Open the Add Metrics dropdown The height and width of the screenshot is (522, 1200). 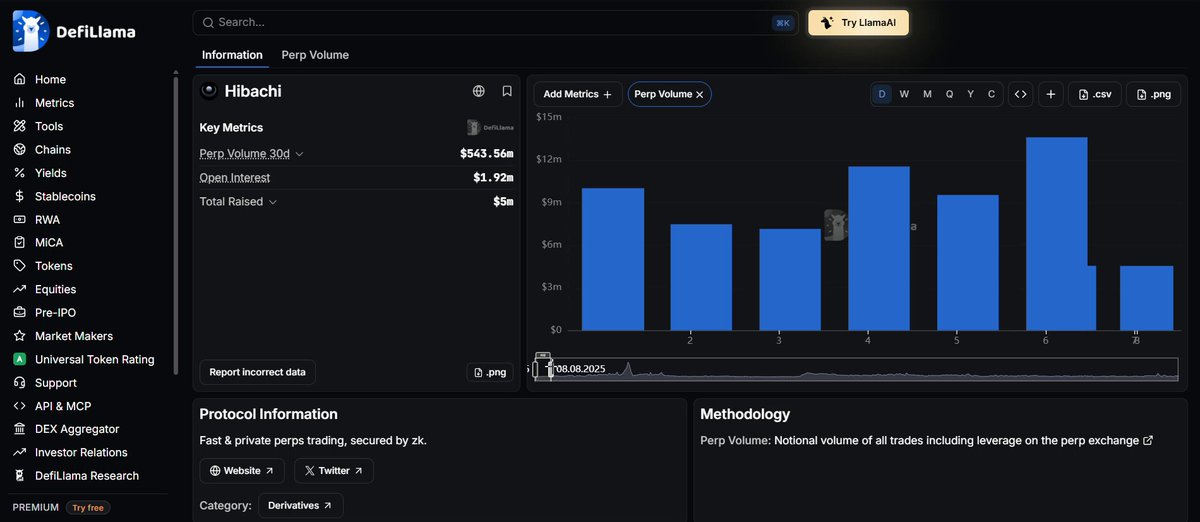coord(577,94)
